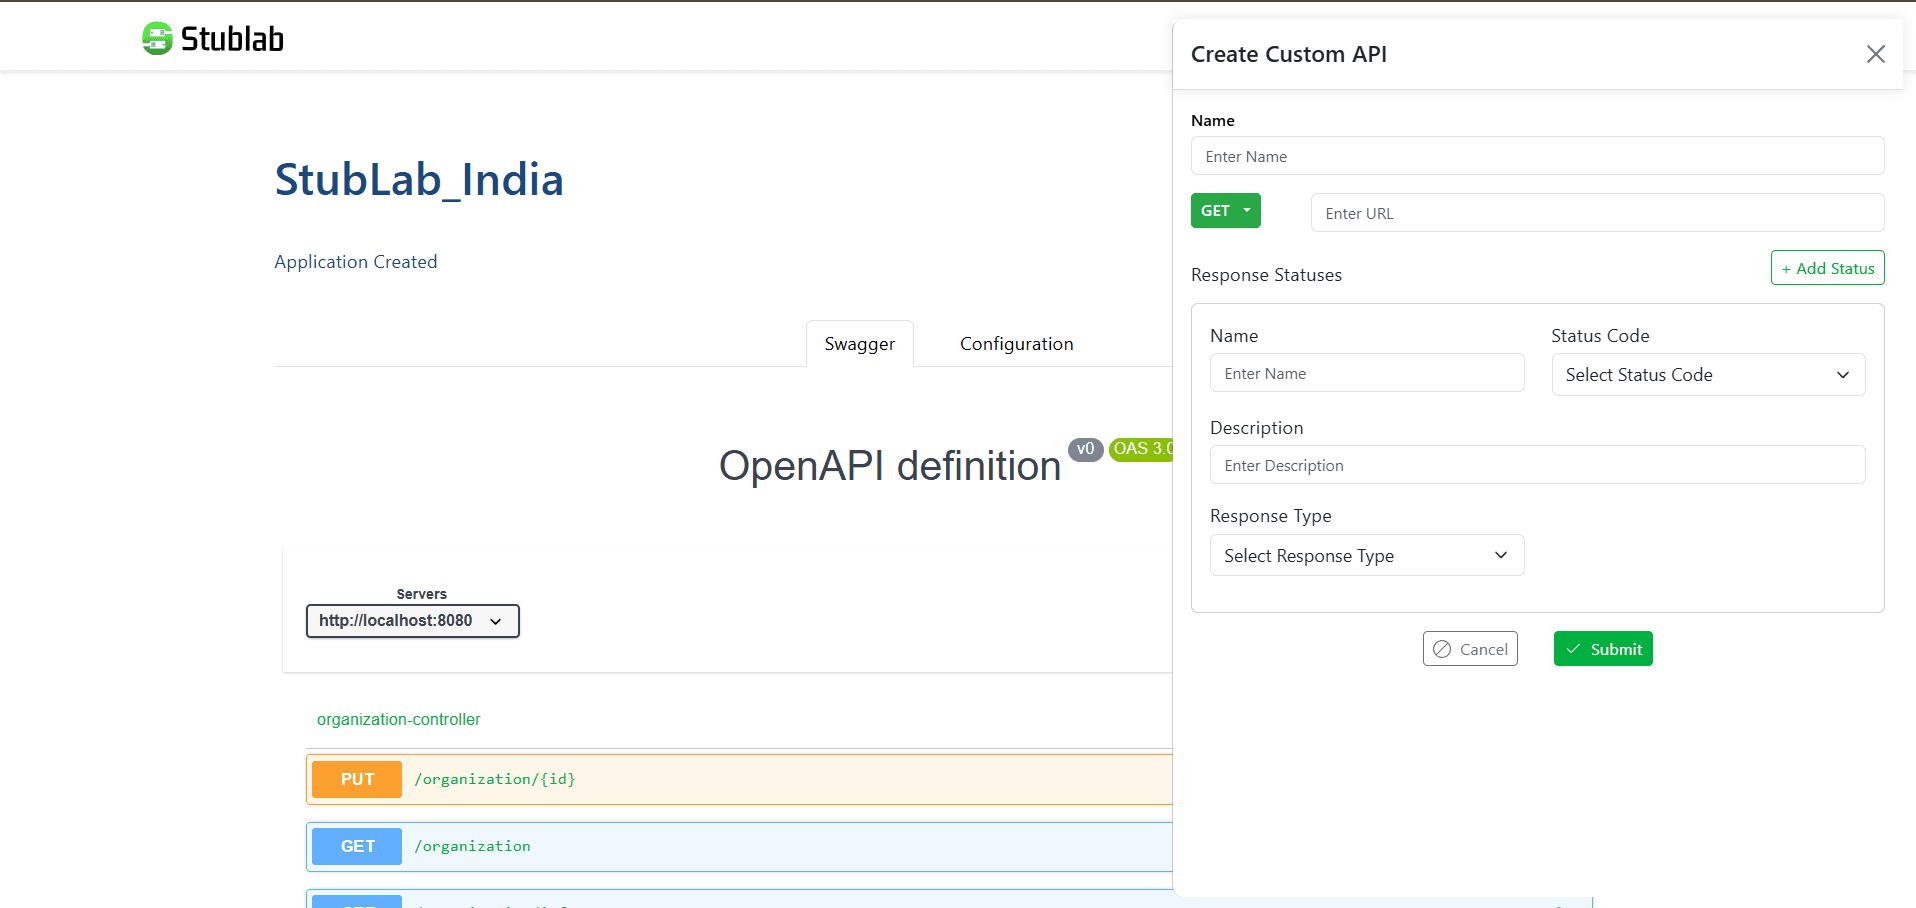Click the OAS 3.0 badge
1916x908 pixels.
click(1141, 450)
